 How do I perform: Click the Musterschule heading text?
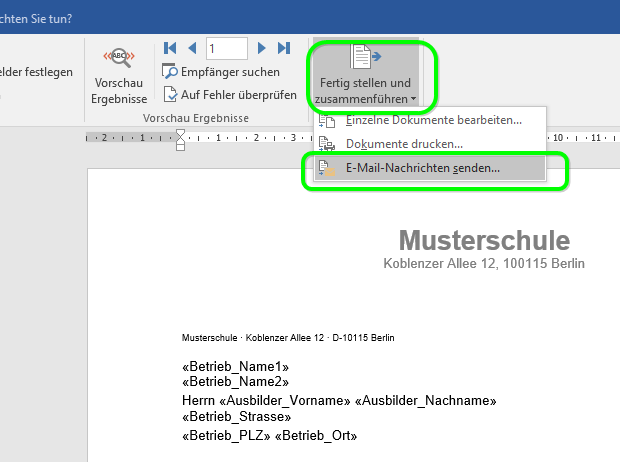pyautogui.click(x=484, y=240)
